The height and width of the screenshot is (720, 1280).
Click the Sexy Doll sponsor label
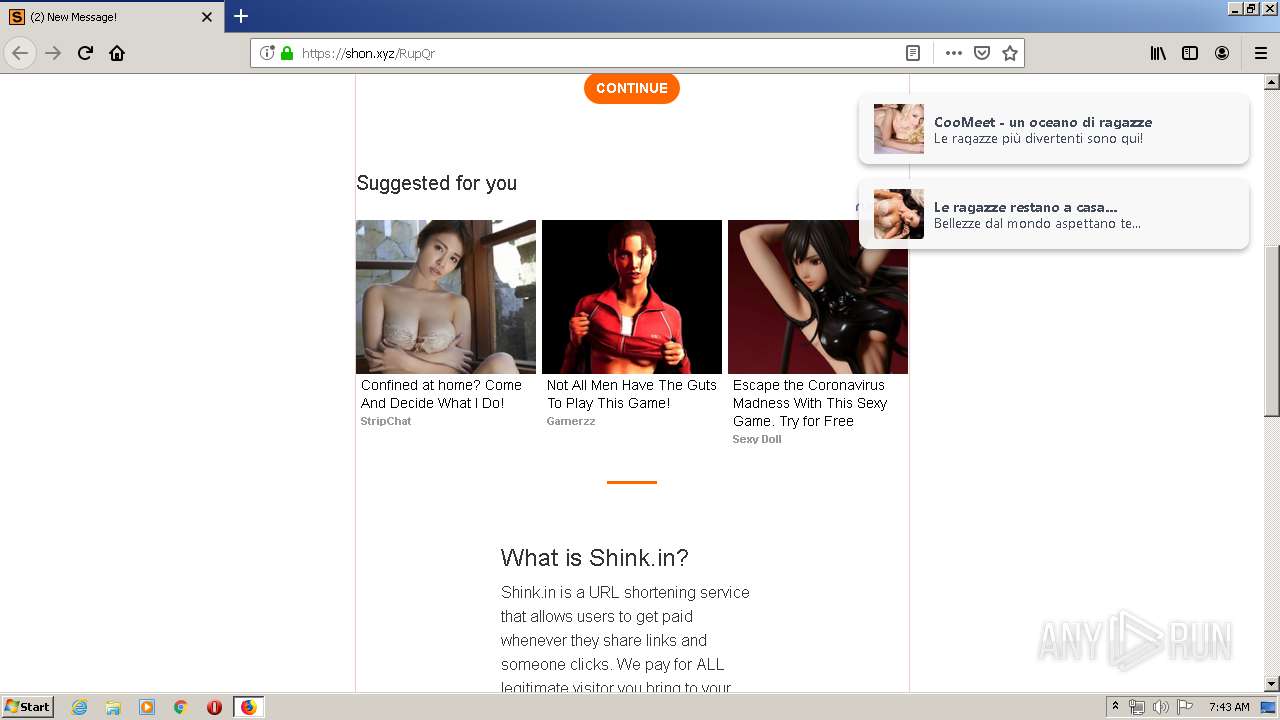tap(757, 439)
